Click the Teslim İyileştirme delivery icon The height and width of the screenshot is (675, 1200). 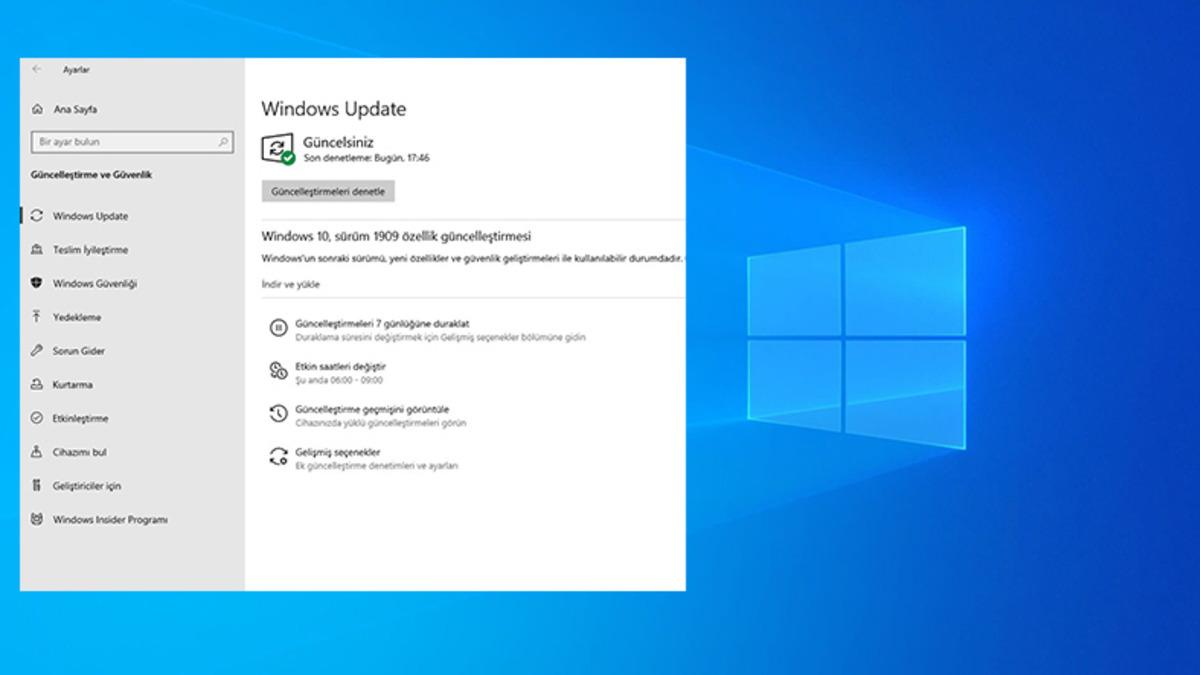click(37, 250)
